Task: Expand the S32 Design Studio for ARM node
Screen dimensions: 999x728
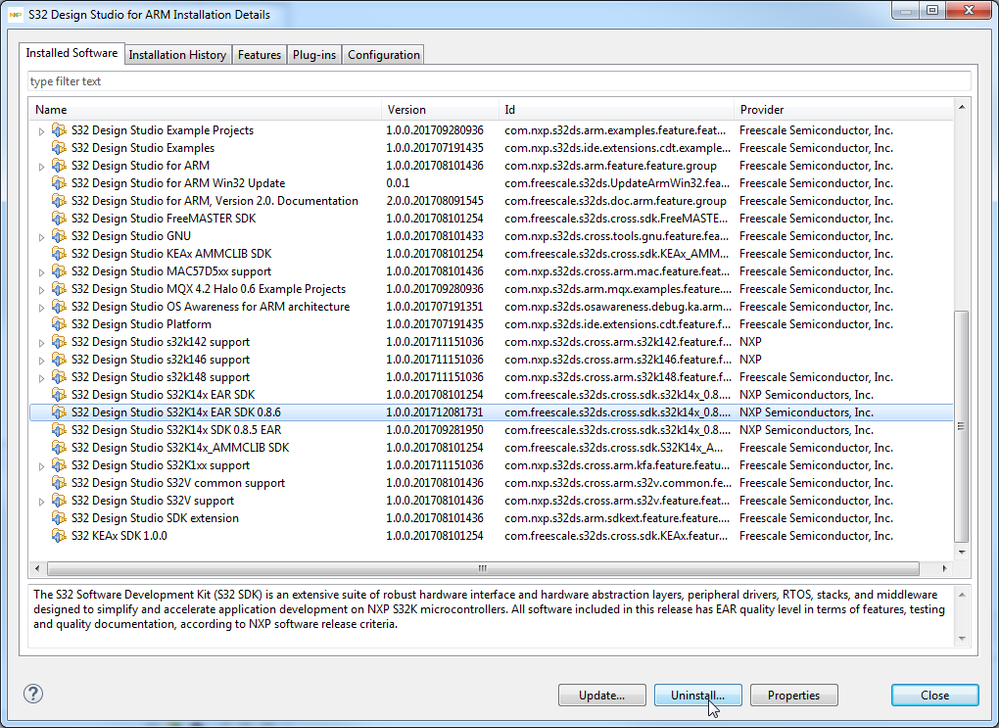Action: 41,167
